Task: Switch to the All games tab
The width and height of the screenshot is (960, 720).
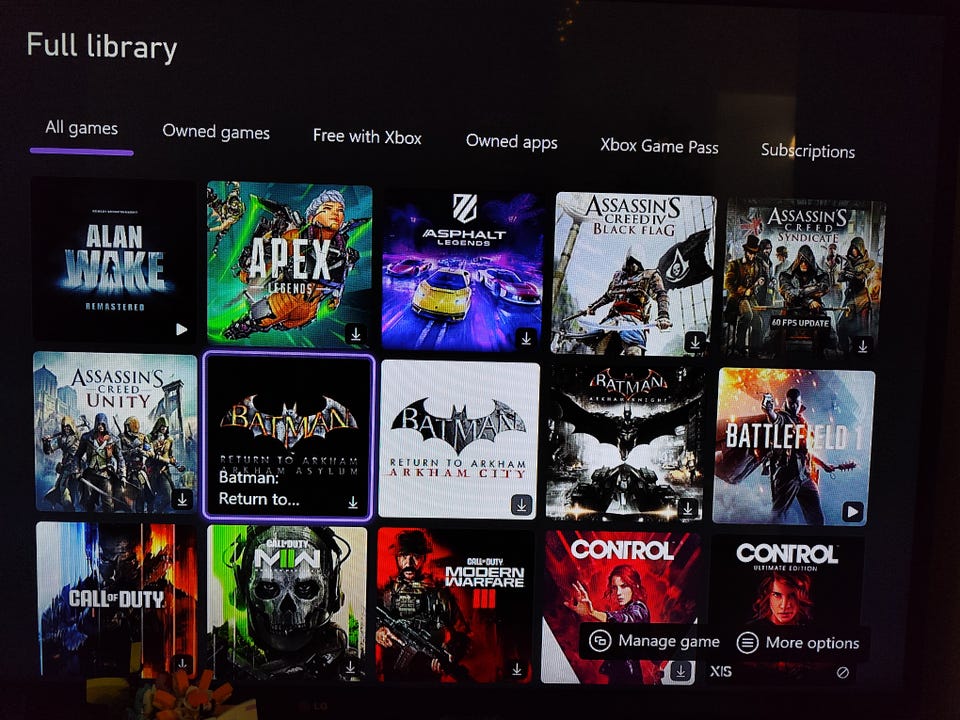Action: [x=81, y=128]
